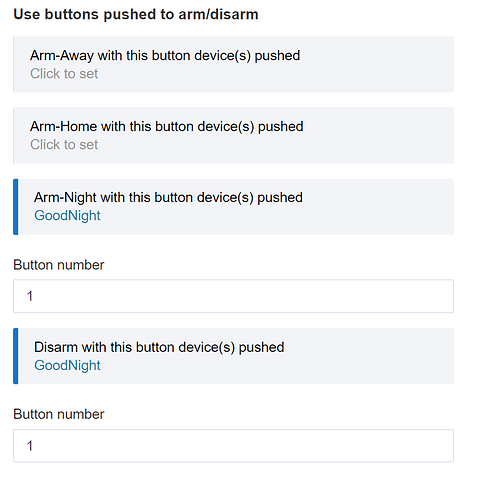Click 'Click to set' under Arm-Home
The width and height of the screenshot is (479, 500).
click(x=64, y=145)
